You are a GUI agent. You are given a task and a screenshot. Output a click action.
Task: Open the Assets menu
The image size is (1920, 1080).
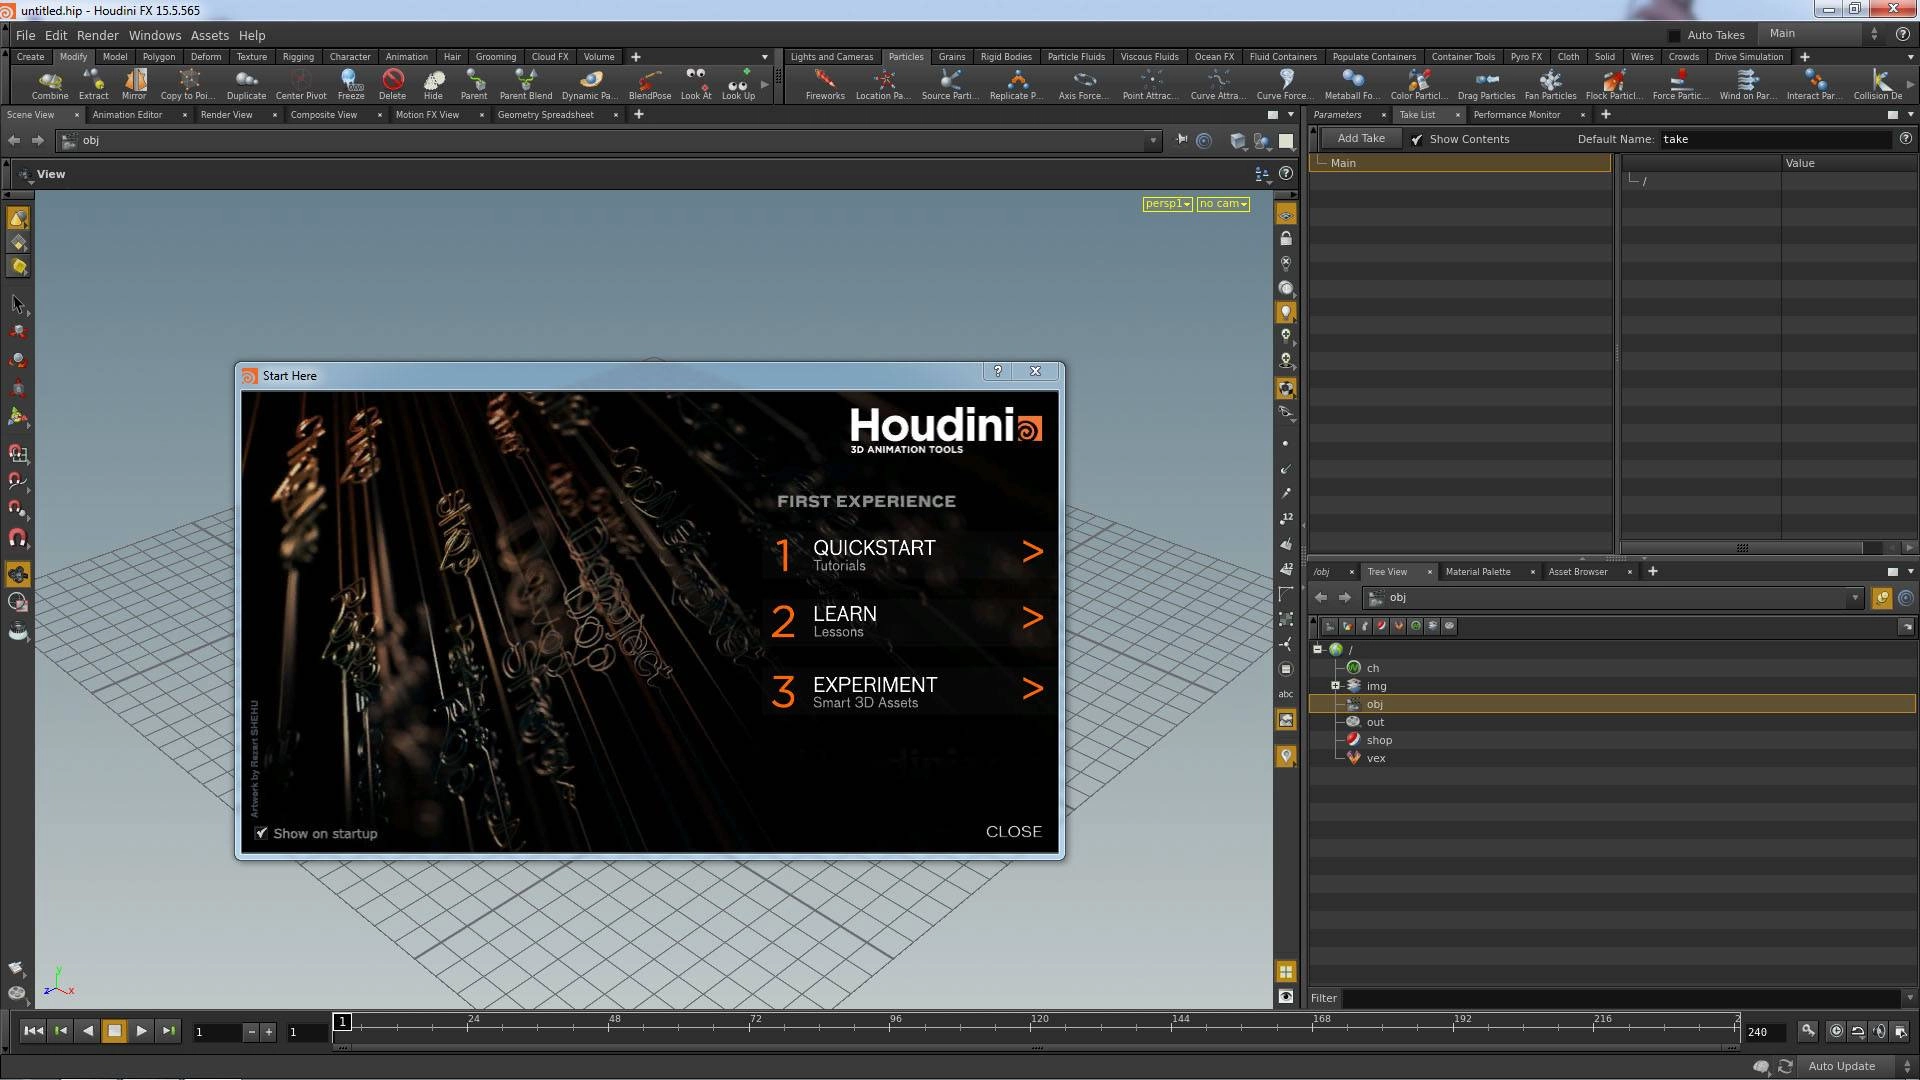(210, 35)
